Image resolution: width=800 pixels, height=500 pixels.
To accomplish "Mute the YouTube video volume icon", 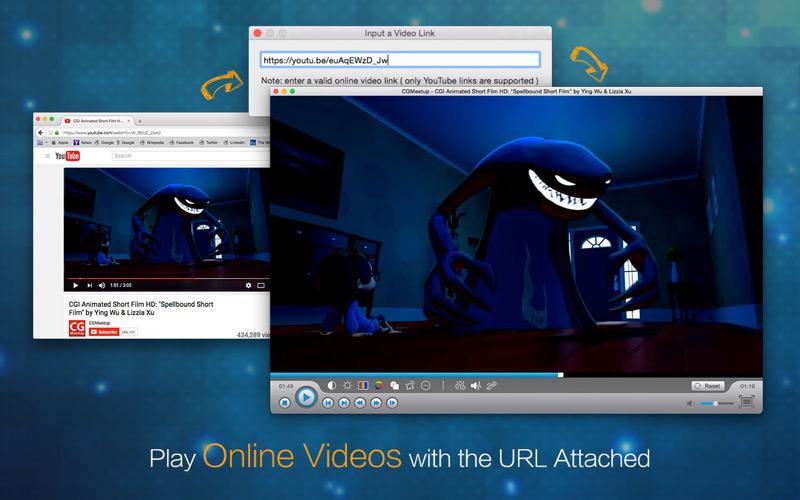I will click(x=102, y=285).
